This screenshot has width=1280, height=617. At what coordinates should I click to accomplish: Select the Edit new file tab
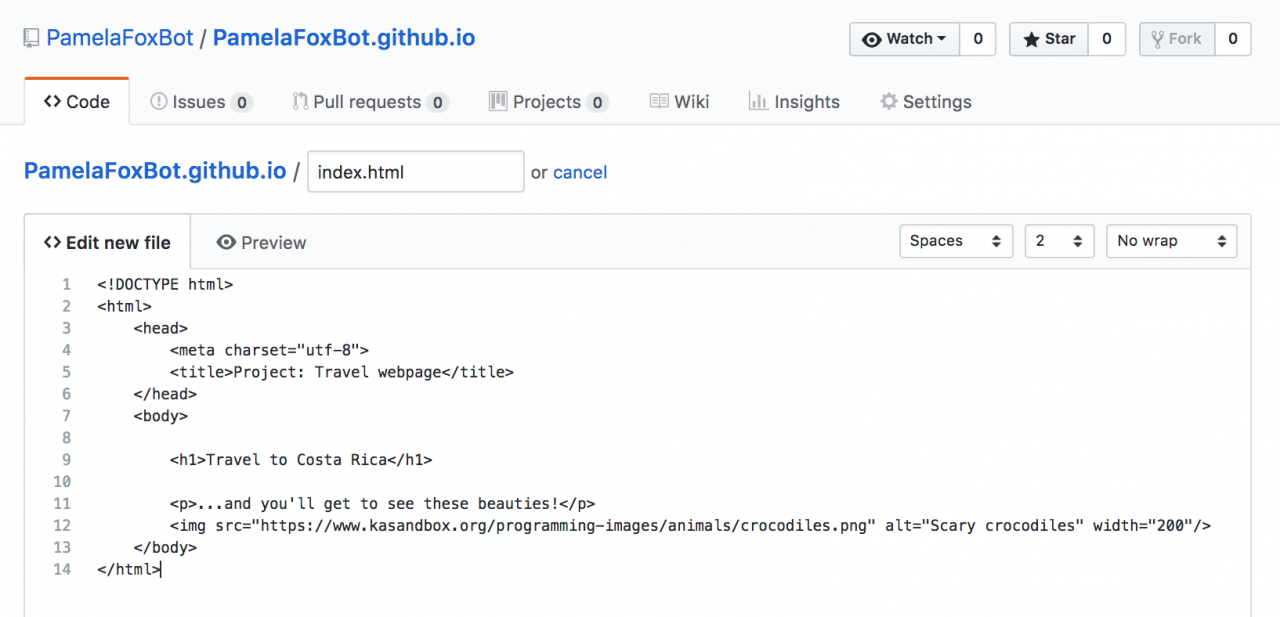tap(107, 242)
